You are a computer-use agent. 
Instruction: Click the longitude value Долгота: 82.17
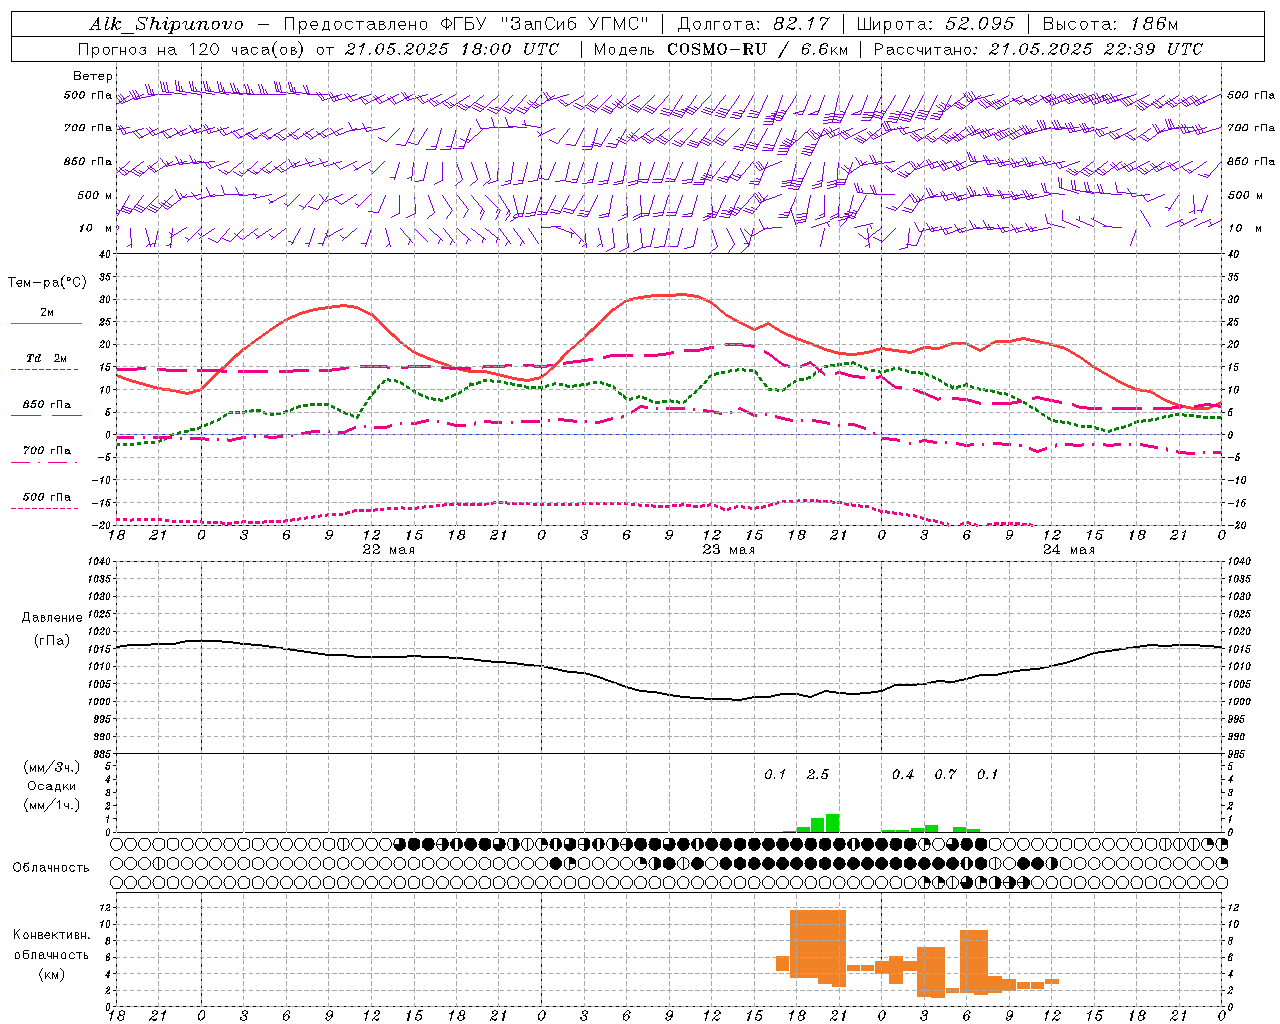(754, 24)
